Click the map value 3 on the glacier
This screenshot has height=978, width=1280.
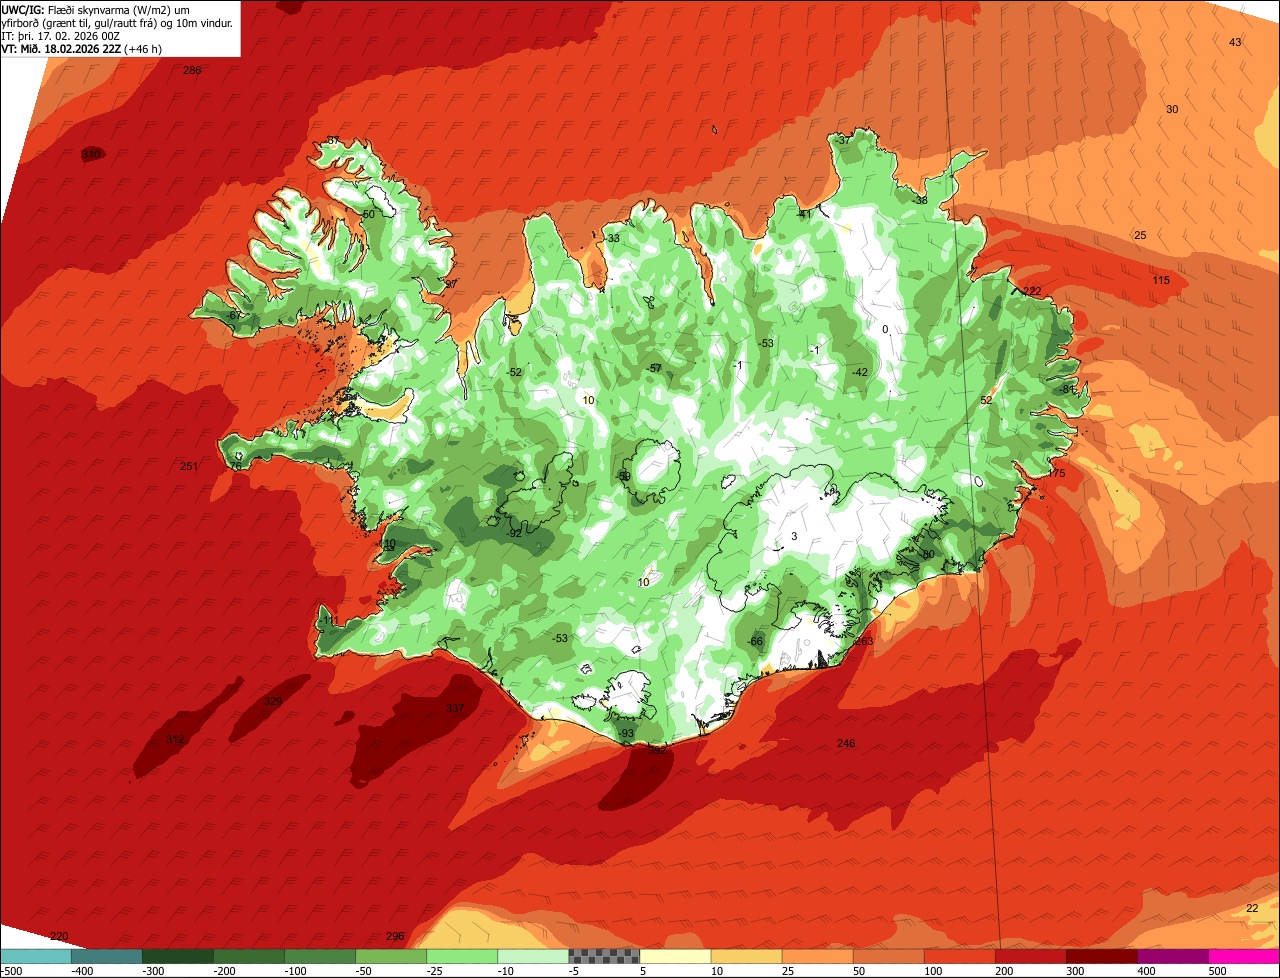click(794, 536)
